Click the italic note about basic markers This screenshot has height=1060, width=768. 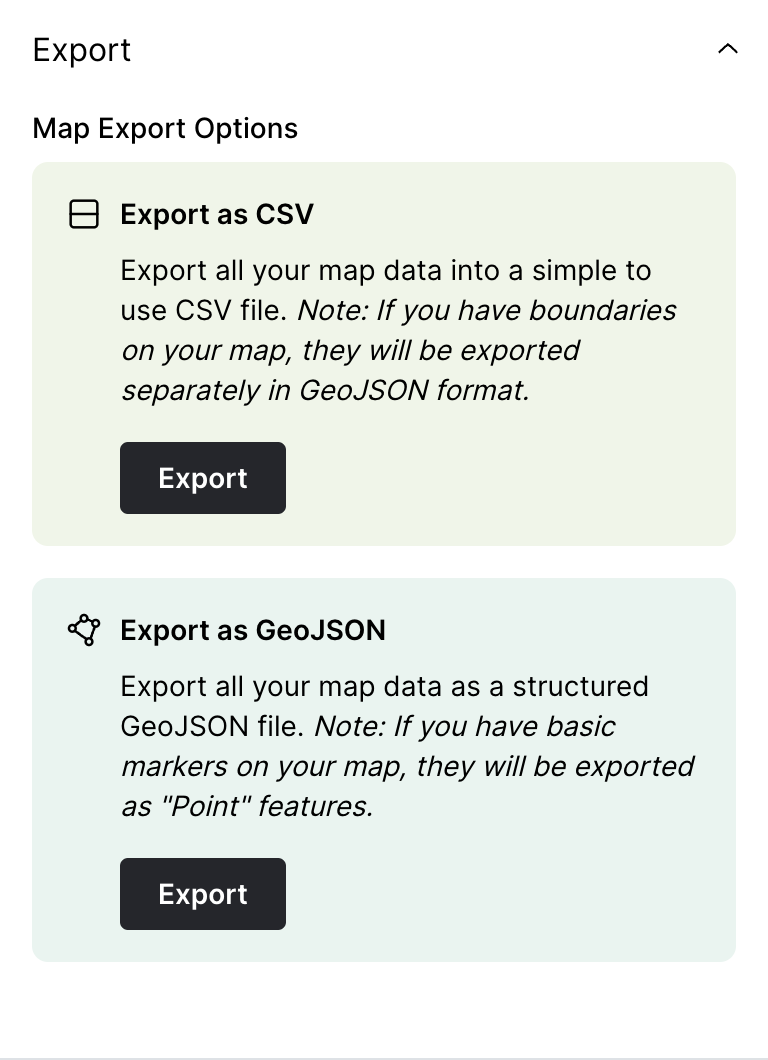pos(407,767)
